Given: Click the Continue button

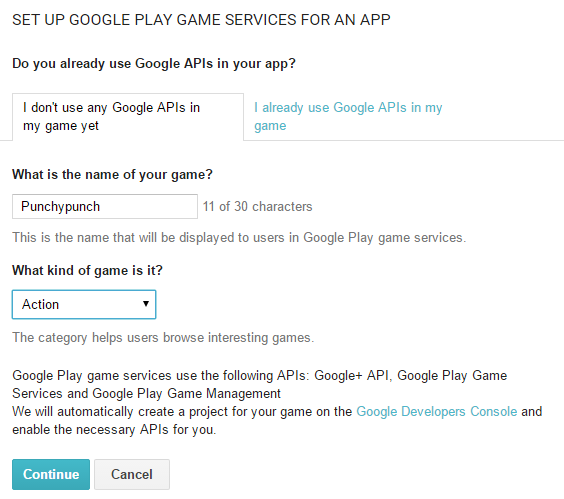Looking at the screenshot, I should [x=51, y=474].
